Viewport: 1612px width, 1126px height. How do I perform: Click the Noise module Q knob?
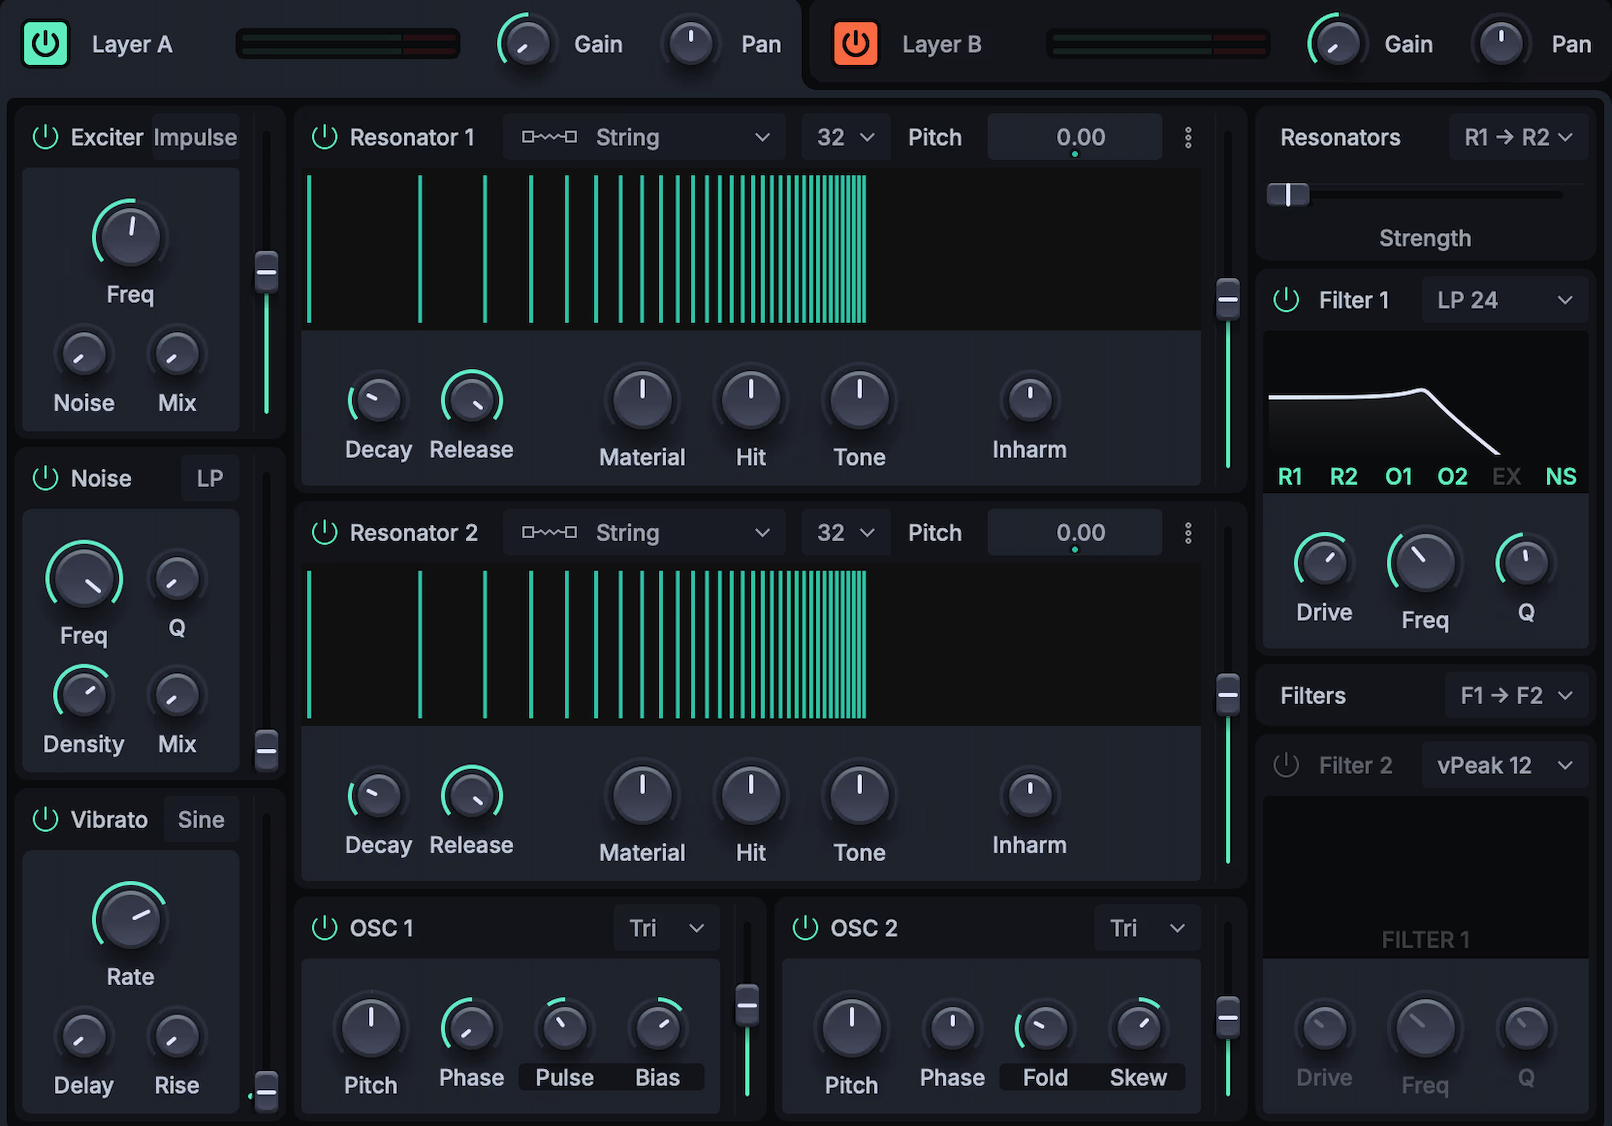coord(177,578)
